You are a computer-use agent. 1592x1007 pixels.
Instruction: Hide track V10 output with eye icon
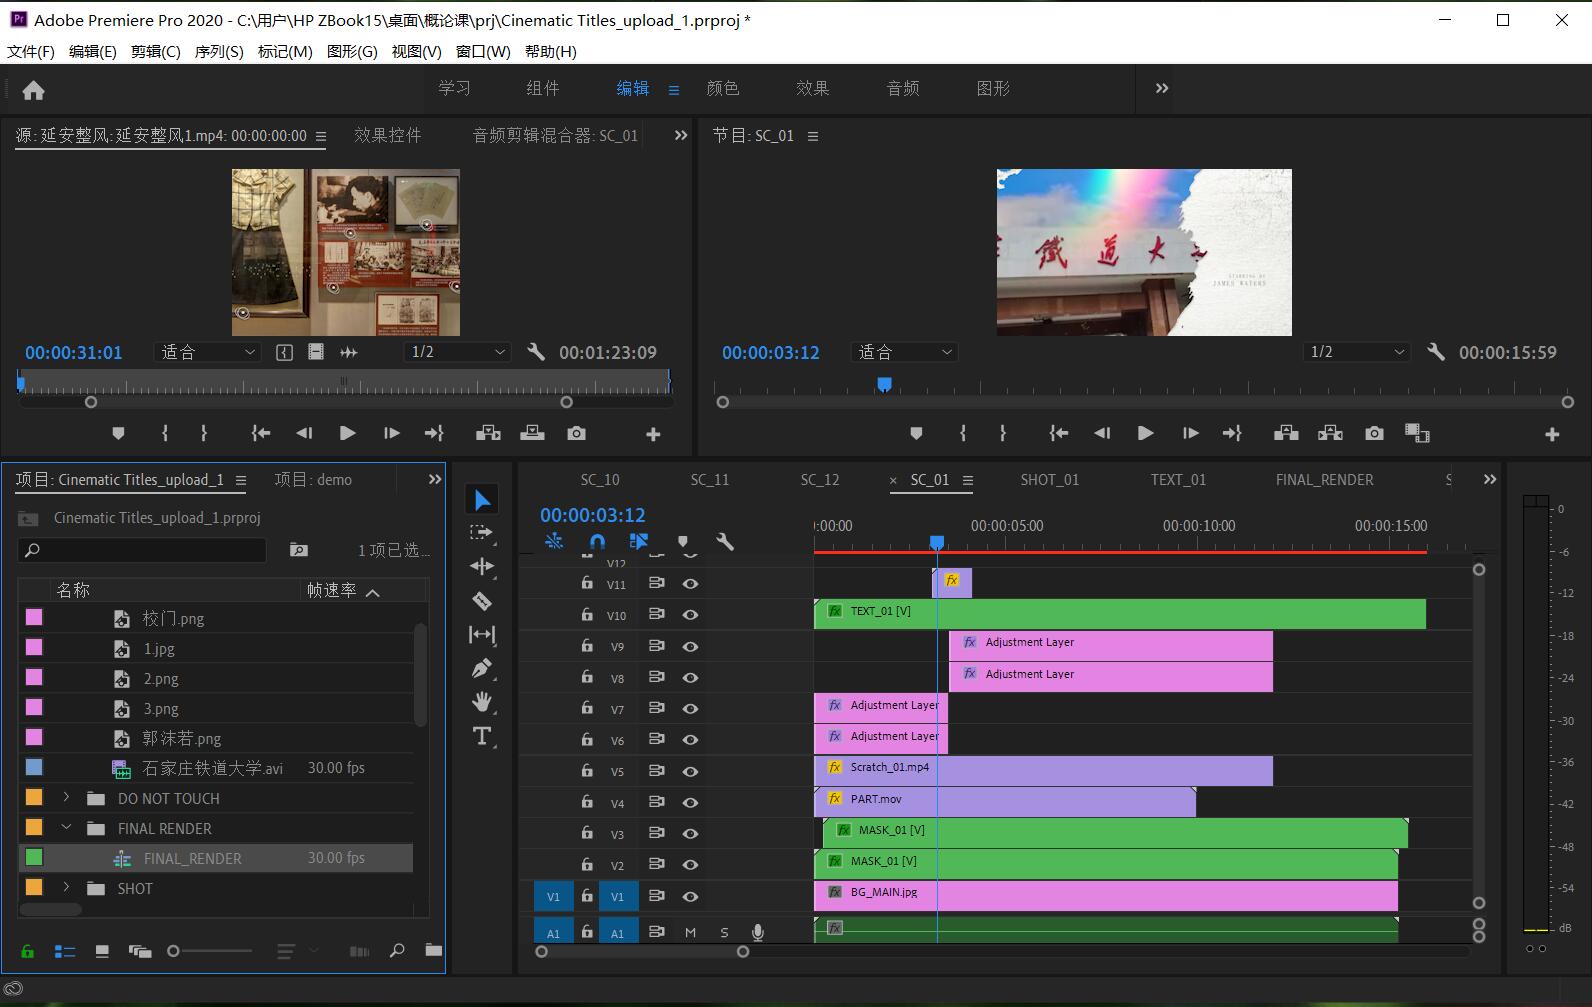[x=690, y=615]
